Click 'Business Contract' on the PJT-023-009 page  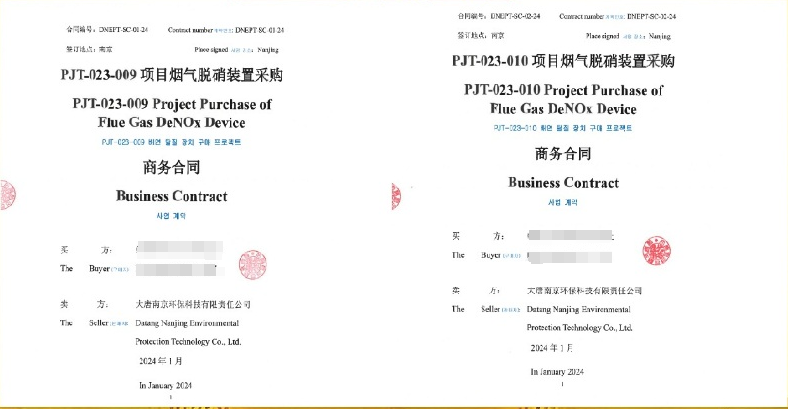[171, 196]
